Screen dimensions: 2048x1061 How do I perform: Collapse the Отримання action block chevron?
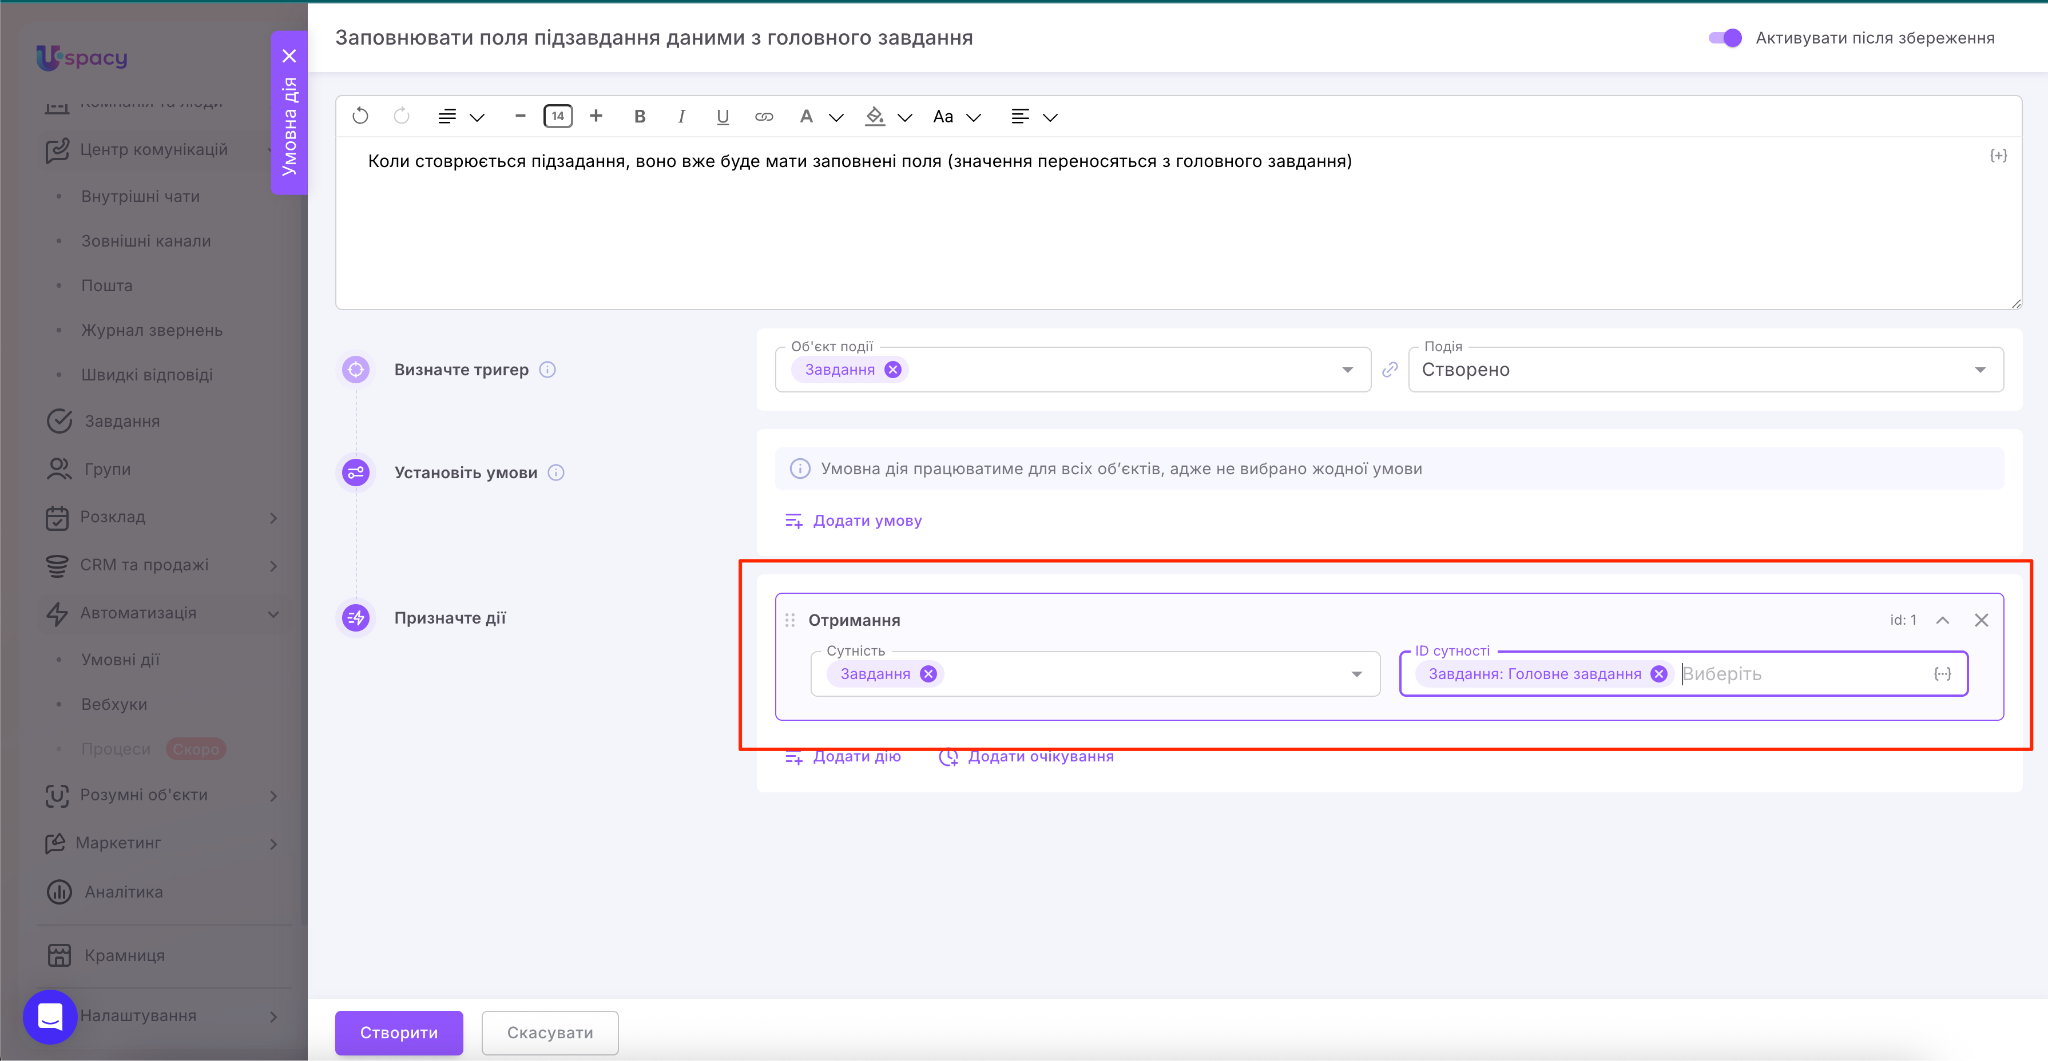click(x=1942, y=620)
